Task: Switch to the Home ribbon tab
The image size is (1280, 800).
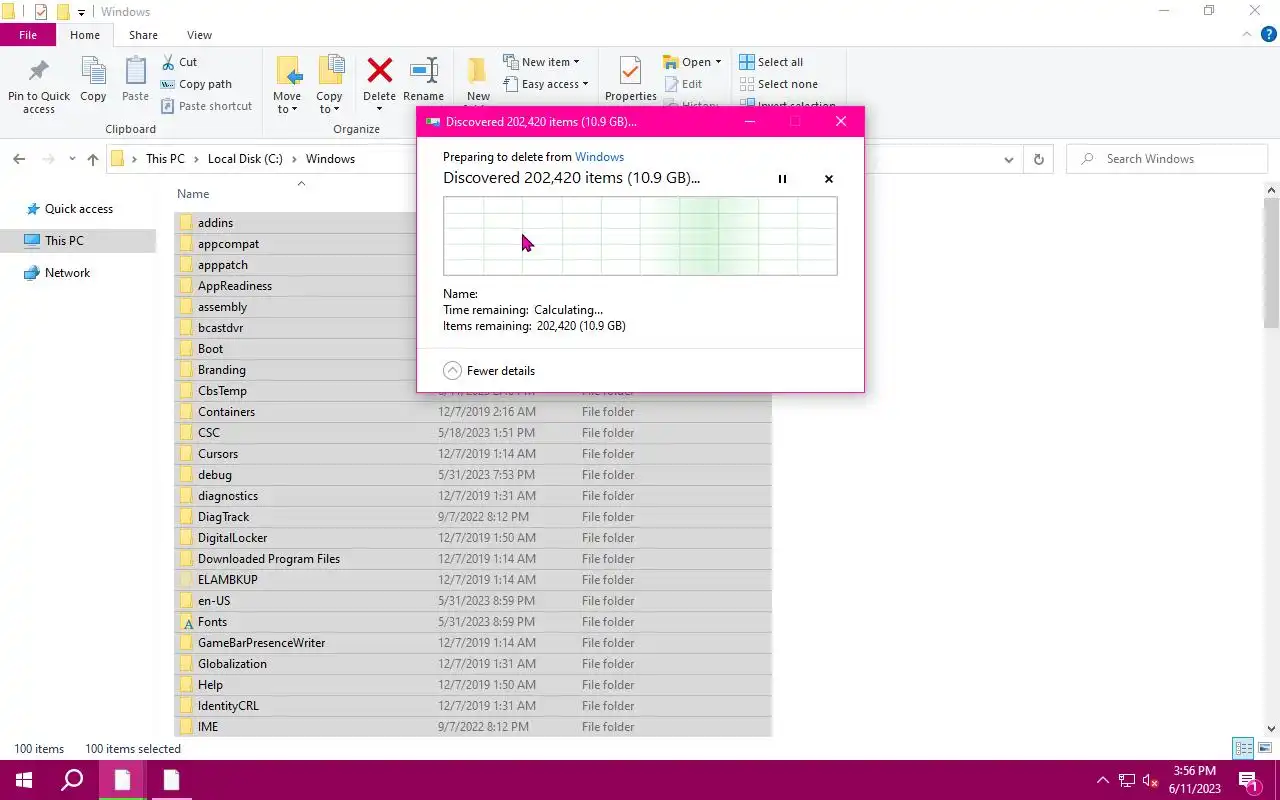Action: (85, 35)
